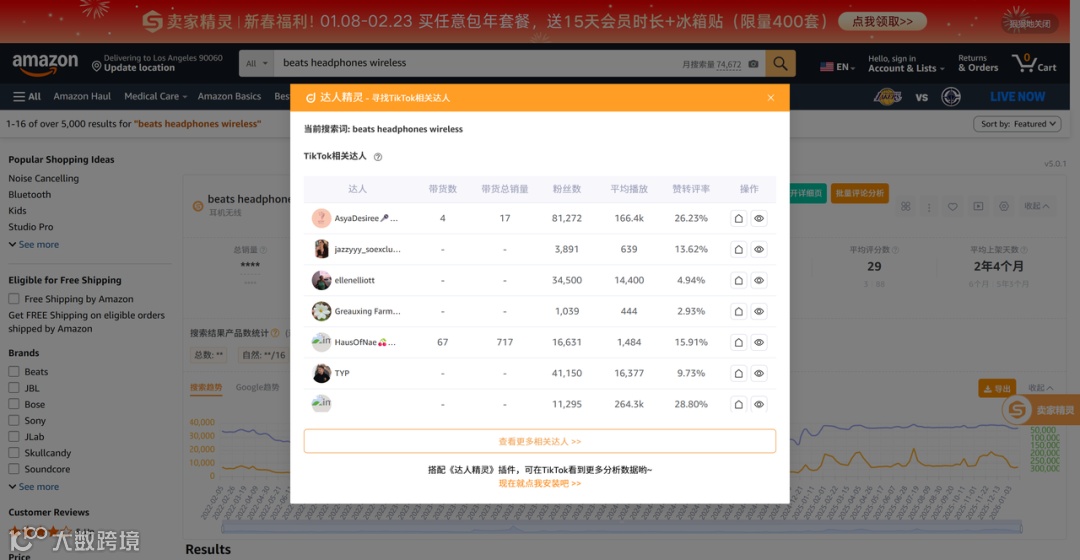Collapse panel with 收起 beside settings icon

click(1037, 207)
